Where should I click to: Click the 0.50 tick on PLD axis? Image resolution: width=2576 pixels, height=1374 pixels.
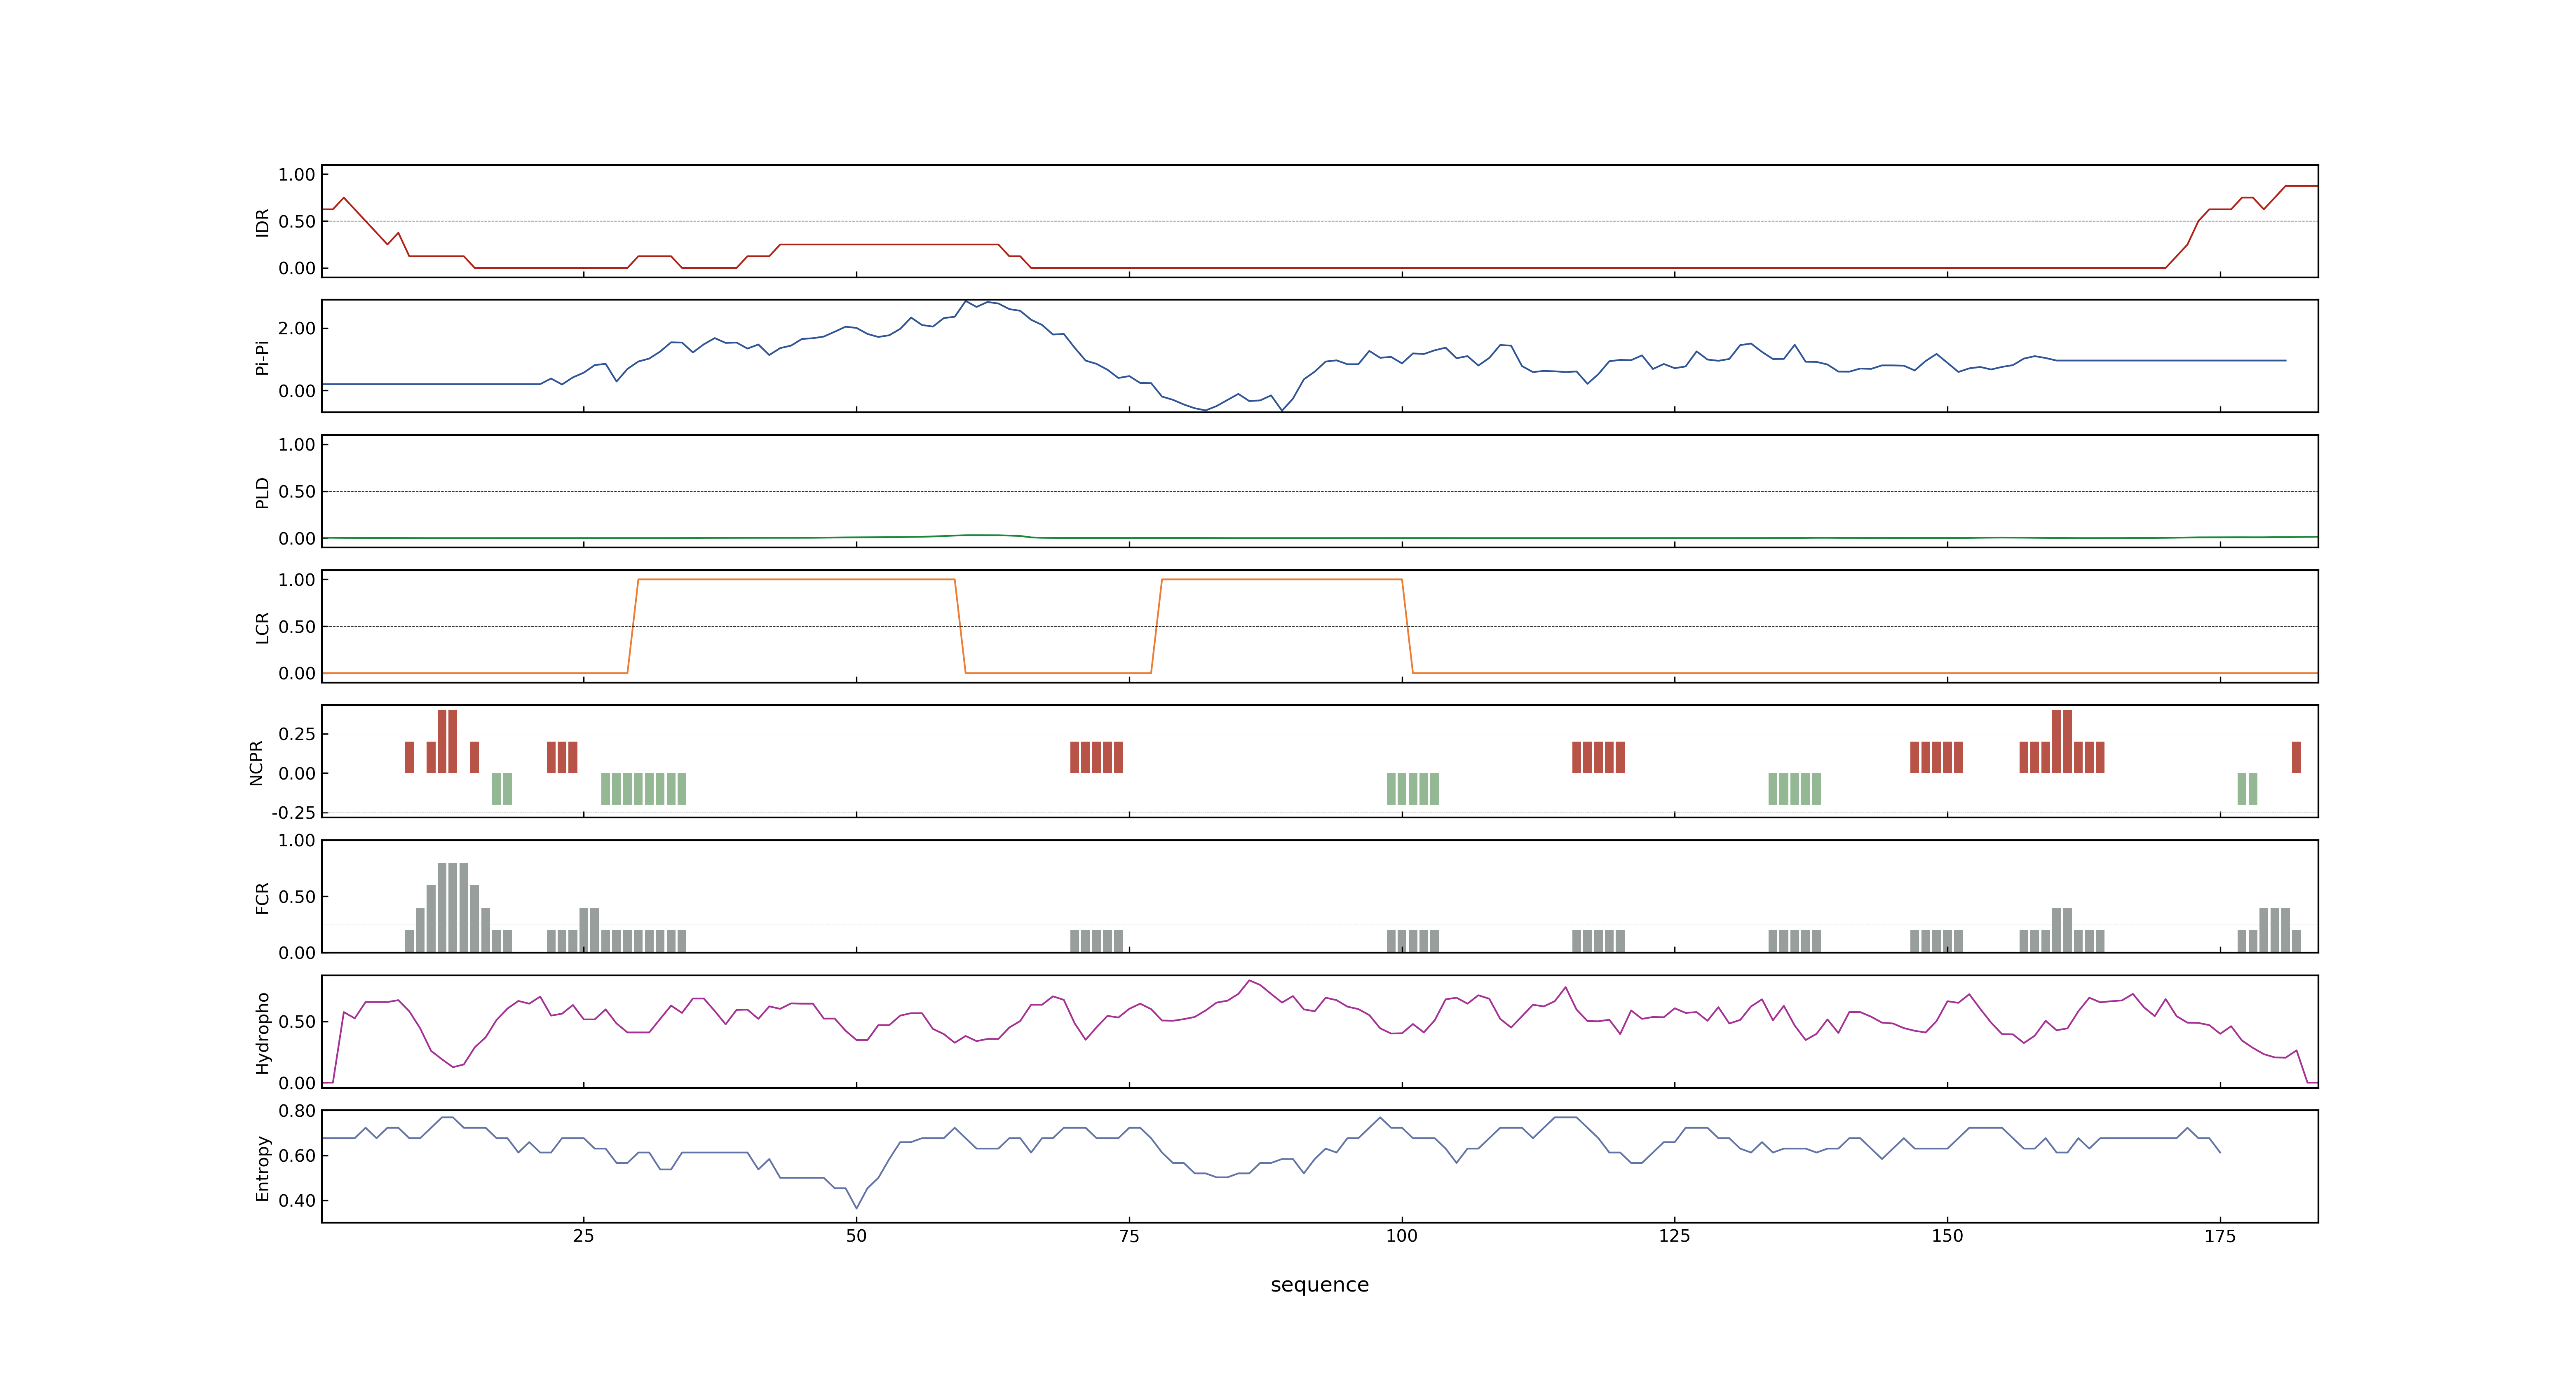(x=297, y=492)
